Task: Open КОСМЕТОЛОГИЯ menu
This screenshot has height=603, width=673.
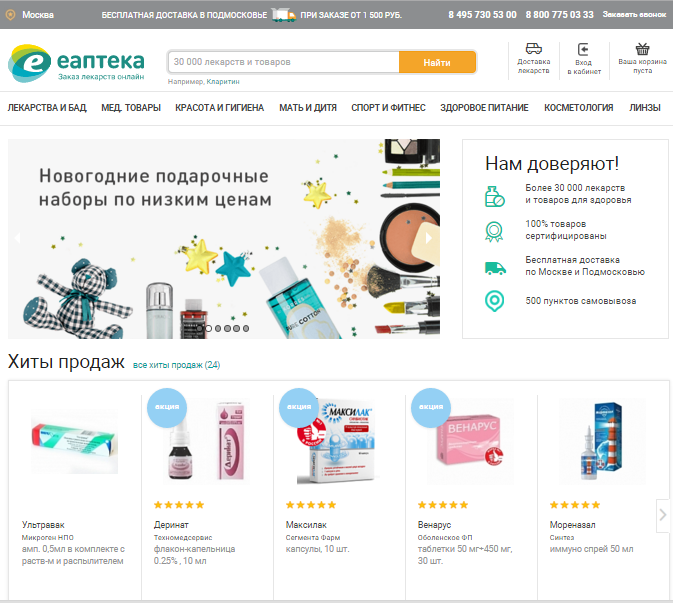Action: point(579,108)
